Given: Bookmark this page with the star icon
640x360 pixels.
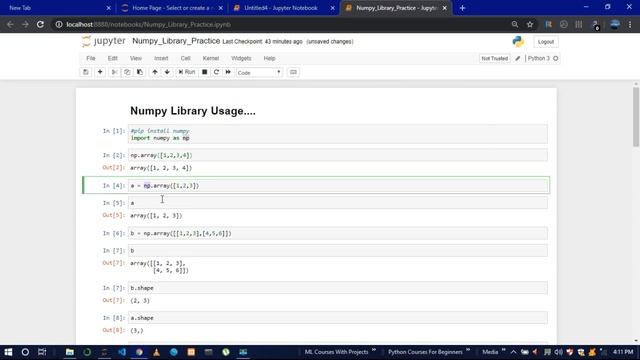Looking at the screenshot, I should coord(530,24).
